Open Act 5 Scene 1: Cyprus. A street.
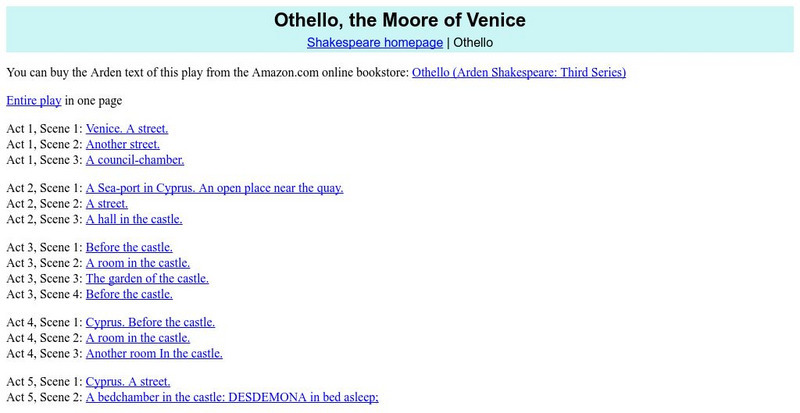Screen dimensions: 800x413 pos(128,381)
